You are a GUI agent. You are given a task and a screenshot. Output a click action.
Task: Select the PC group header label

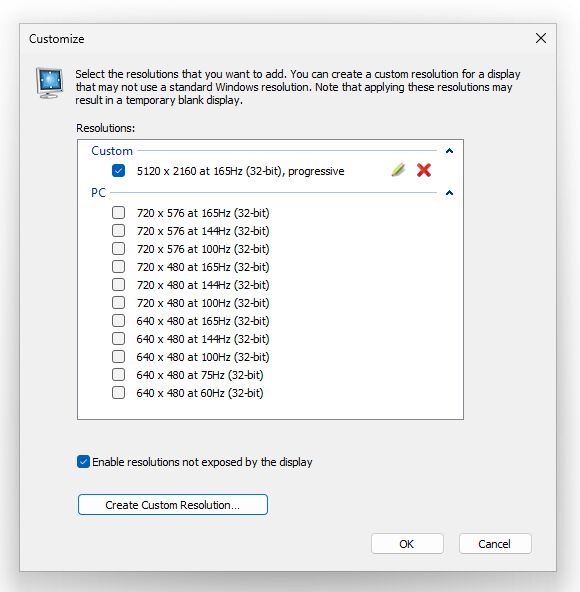(98, 193)
